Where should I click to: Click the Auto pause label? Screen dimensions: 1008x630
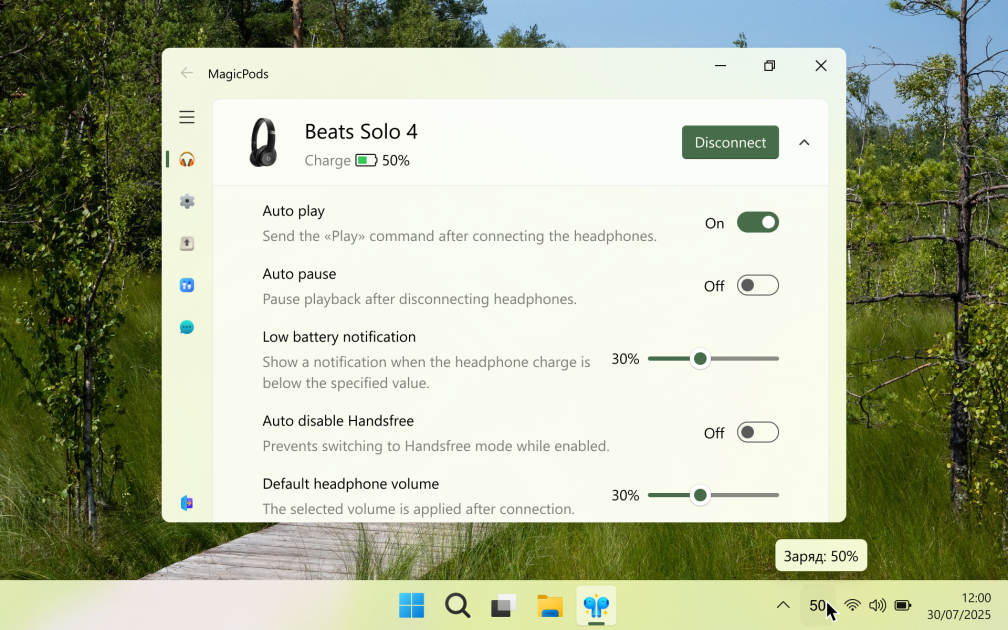click(299, 274)
